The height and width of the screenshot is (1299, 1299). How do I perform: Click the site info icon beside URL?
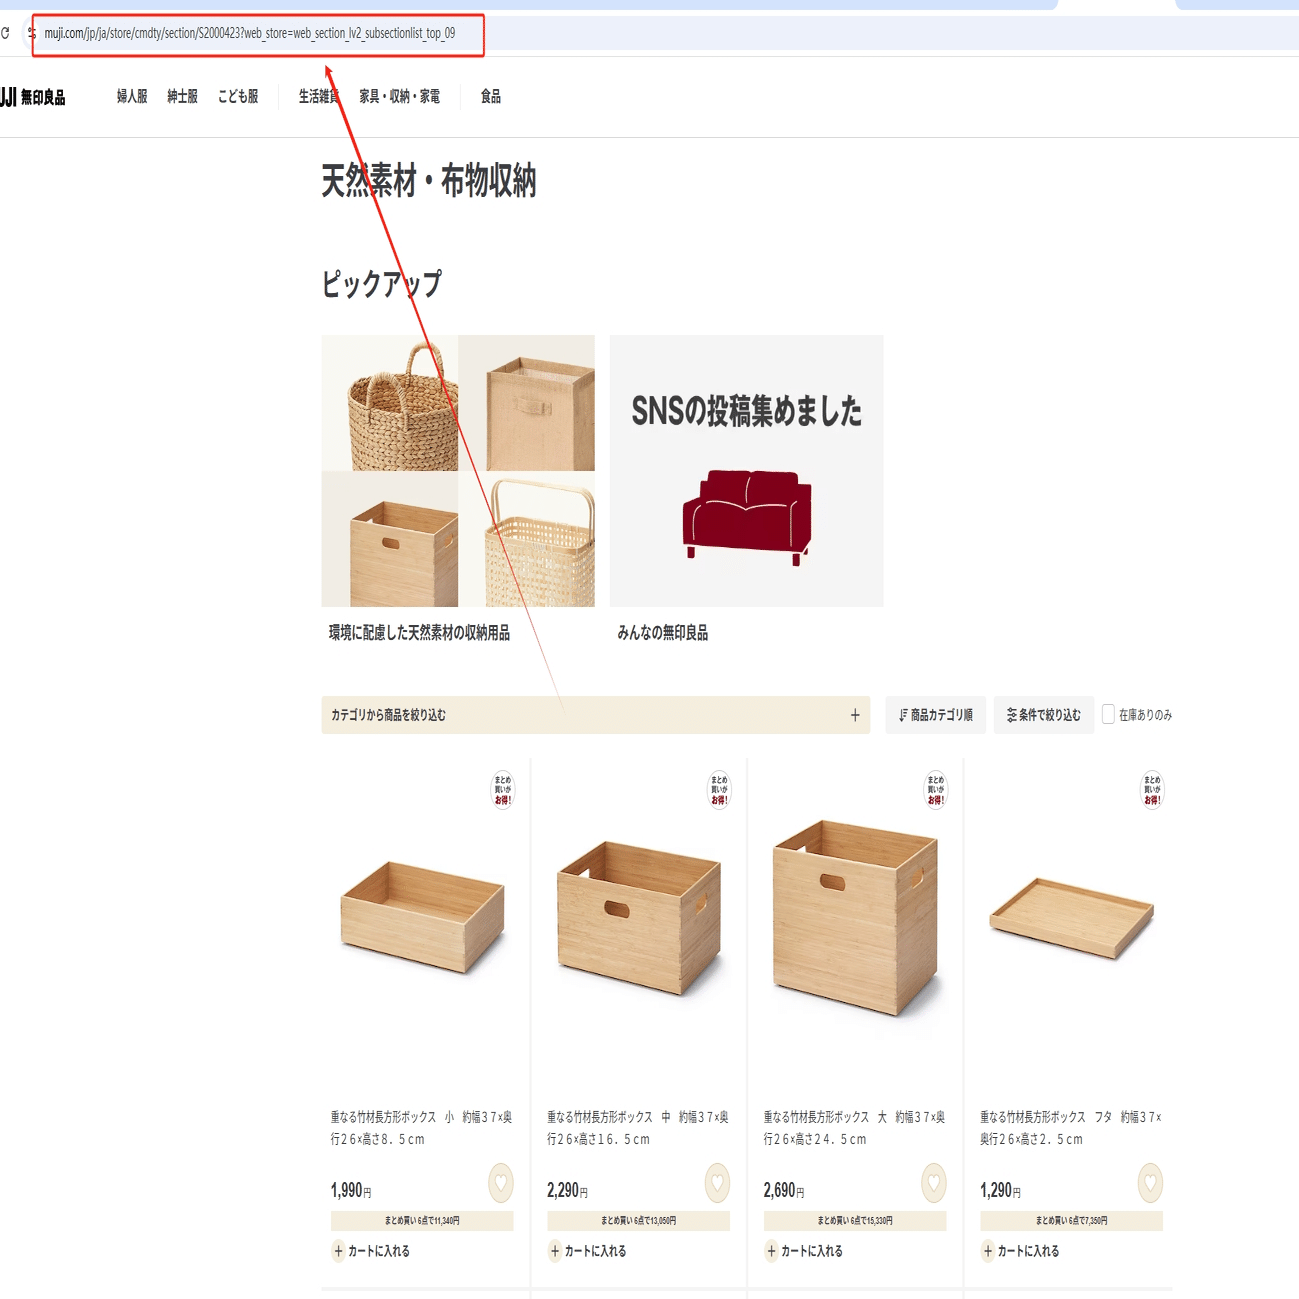click(x=32, y=33)
